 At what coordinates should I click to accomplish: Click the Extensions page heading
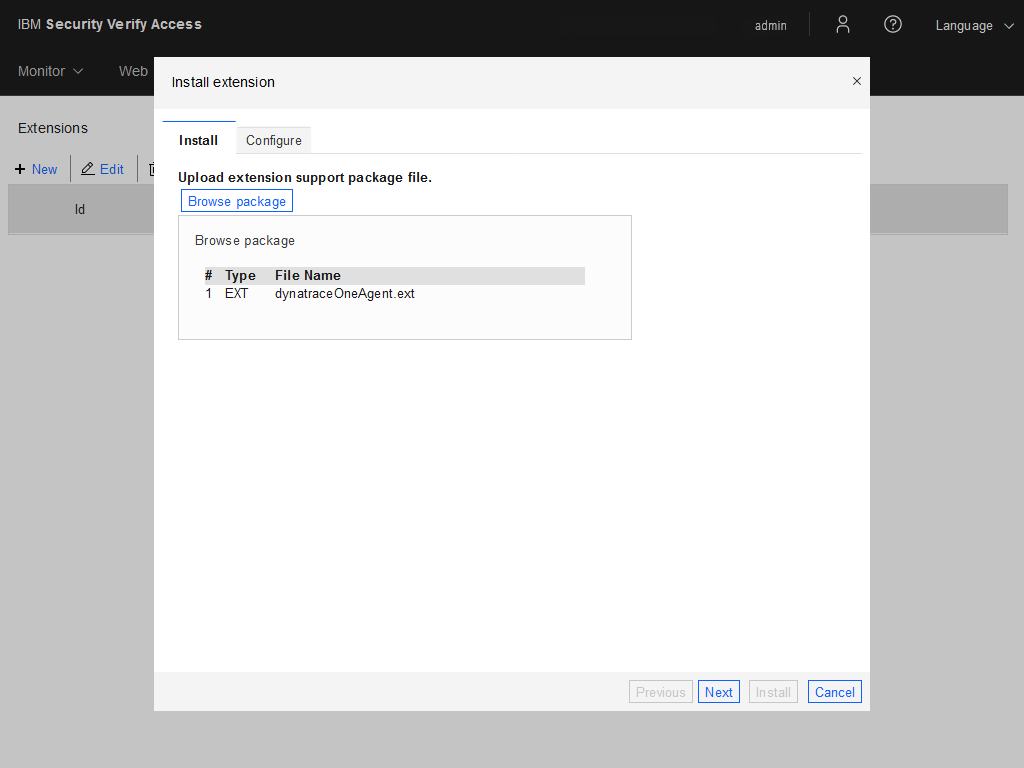coord(53,128)
